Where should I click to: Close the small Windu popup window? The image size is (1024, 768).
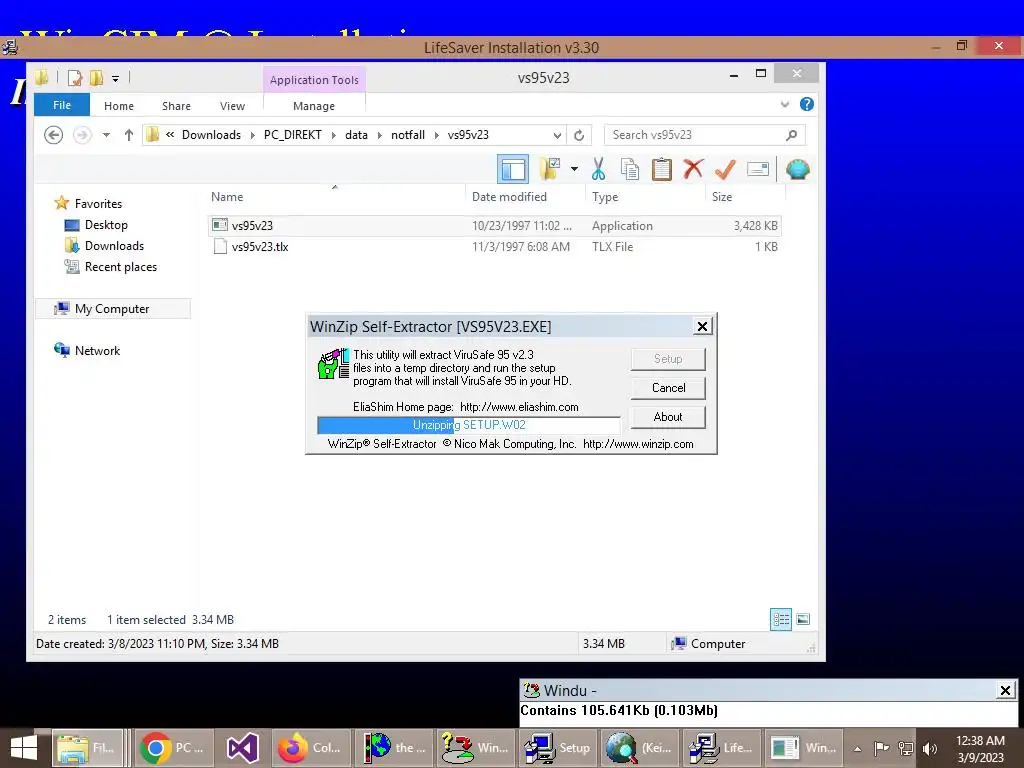[1005, 690]
